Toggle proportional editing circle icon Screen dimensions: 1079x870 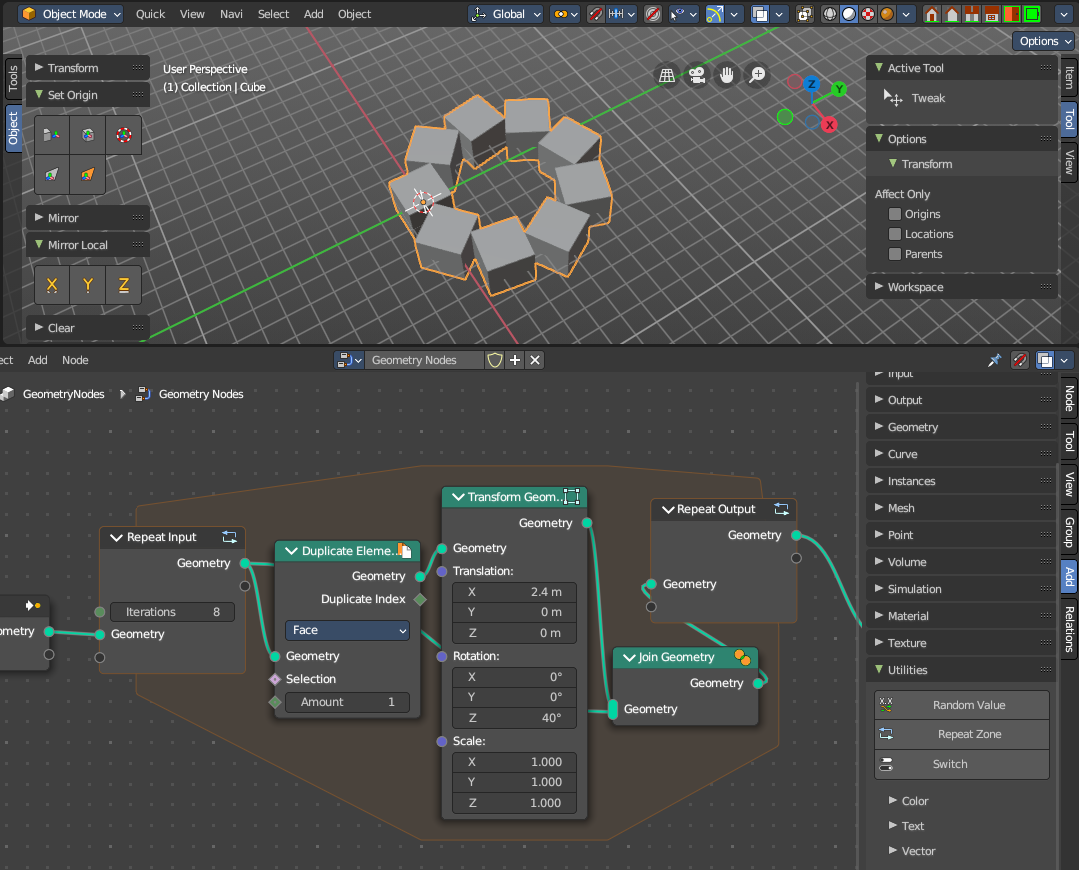click(x=652, y=14)
